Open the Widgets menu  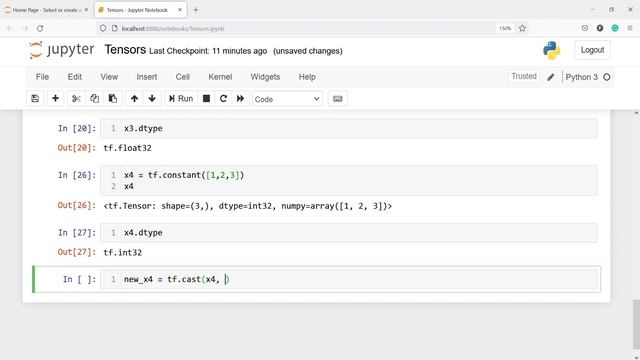[265, 77]
